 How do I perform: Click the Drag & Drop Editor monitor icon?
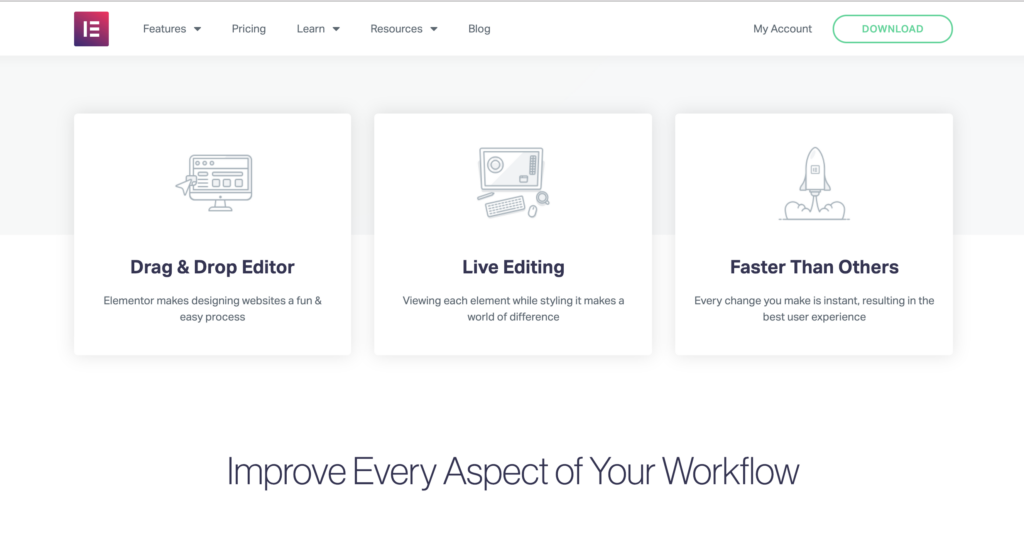(214, 183)
